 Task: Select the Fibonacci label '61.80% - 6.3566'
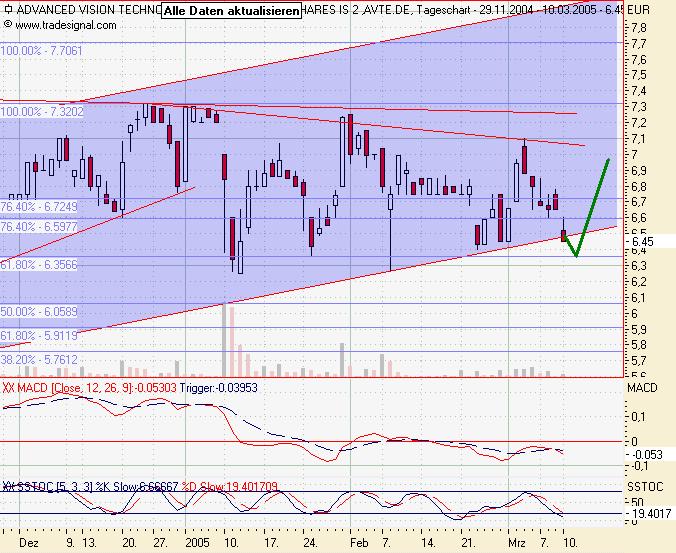[39, 265]
